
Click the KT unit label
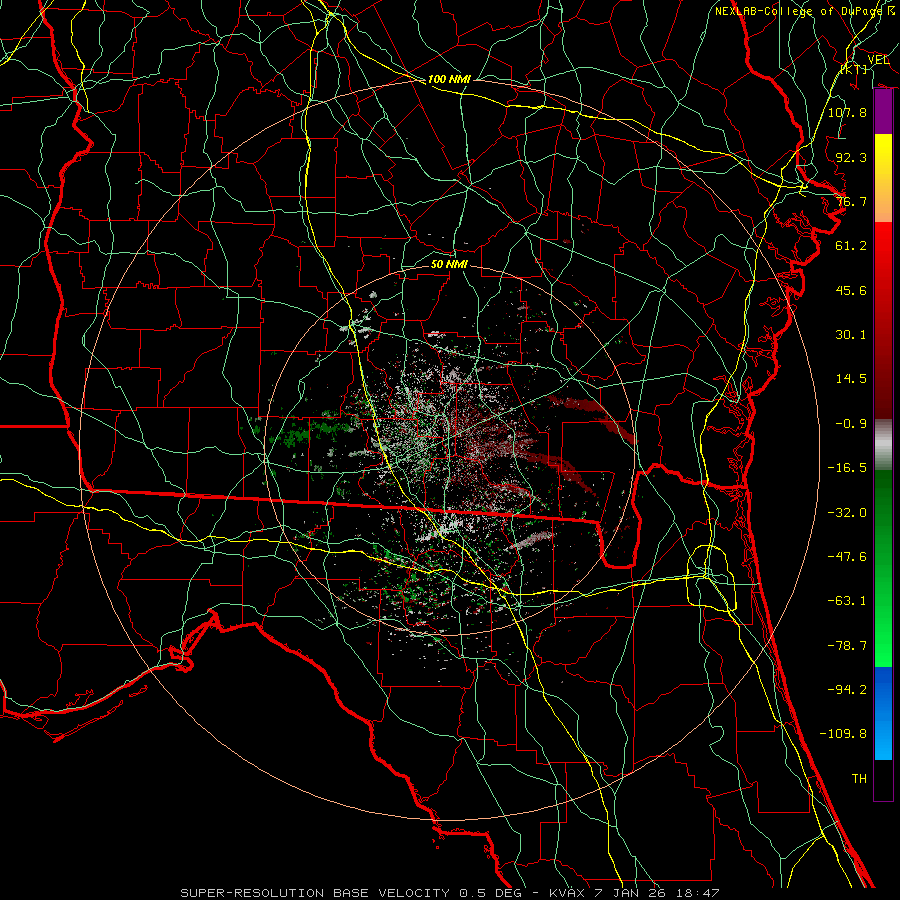click(854, 69)
